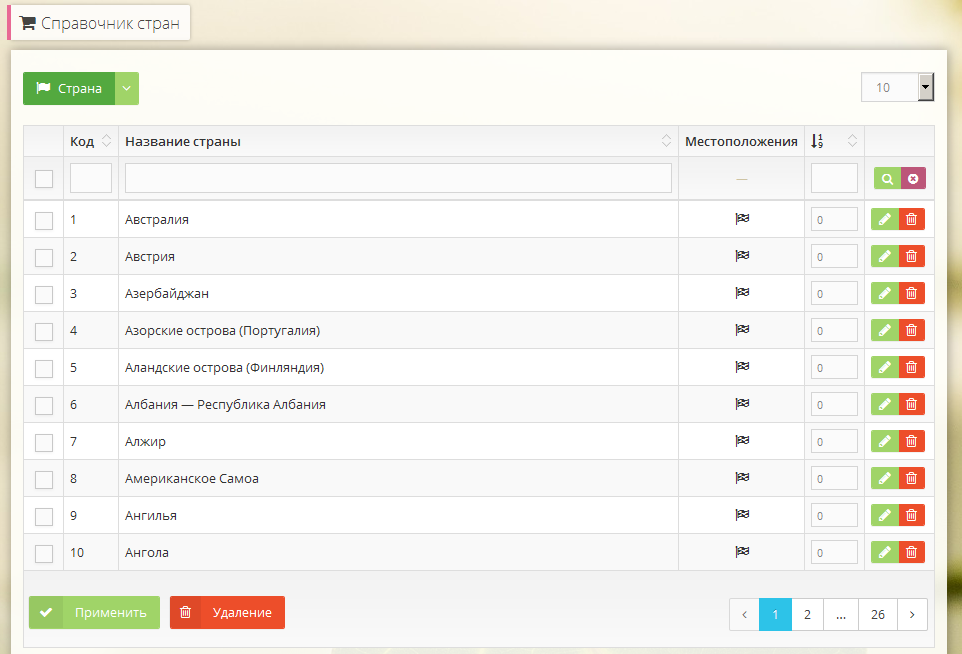Click the green search filter icon

pyautogui.click(x=887, y=178)
